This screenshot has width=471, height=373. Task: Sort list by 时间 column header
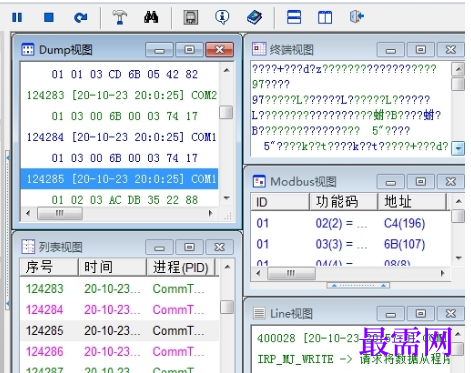112,267
